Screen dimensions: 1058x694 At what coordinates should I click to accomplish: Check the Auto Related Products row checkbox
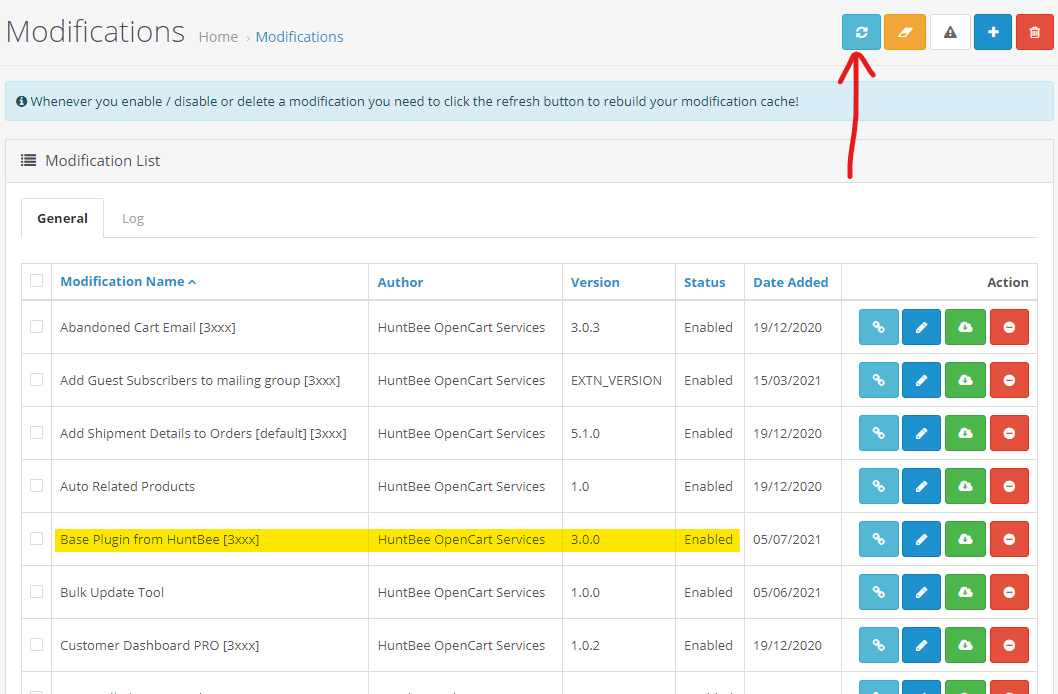pyautogui.click(x=36, y=485)
